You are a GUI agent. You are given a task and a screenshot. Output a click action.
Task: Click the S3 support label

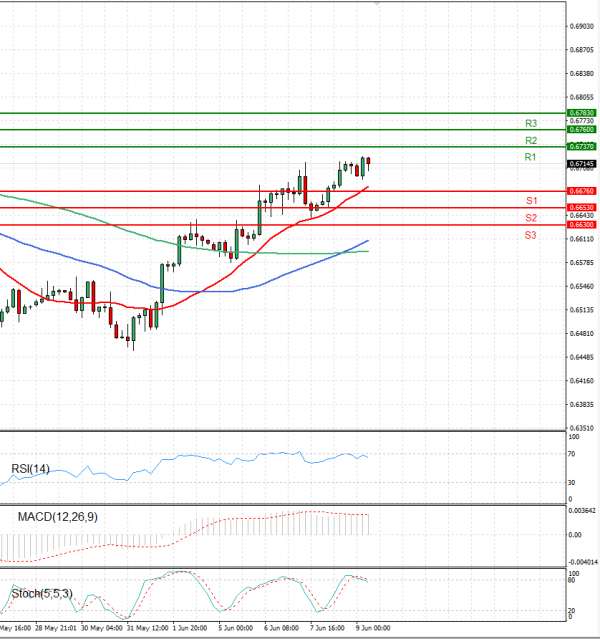pyautogui.click(x=530, y=235)
